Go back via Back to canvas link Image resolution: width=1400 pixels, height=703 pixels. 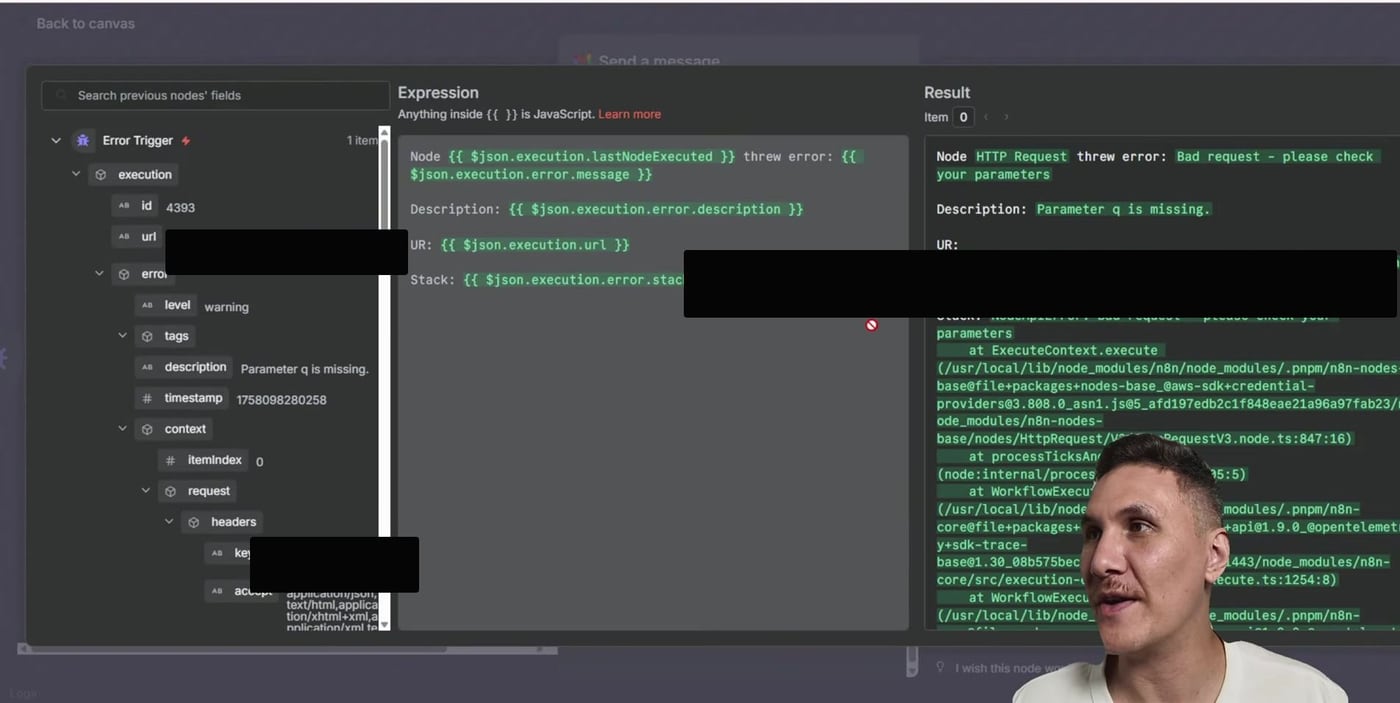point(86,23)
